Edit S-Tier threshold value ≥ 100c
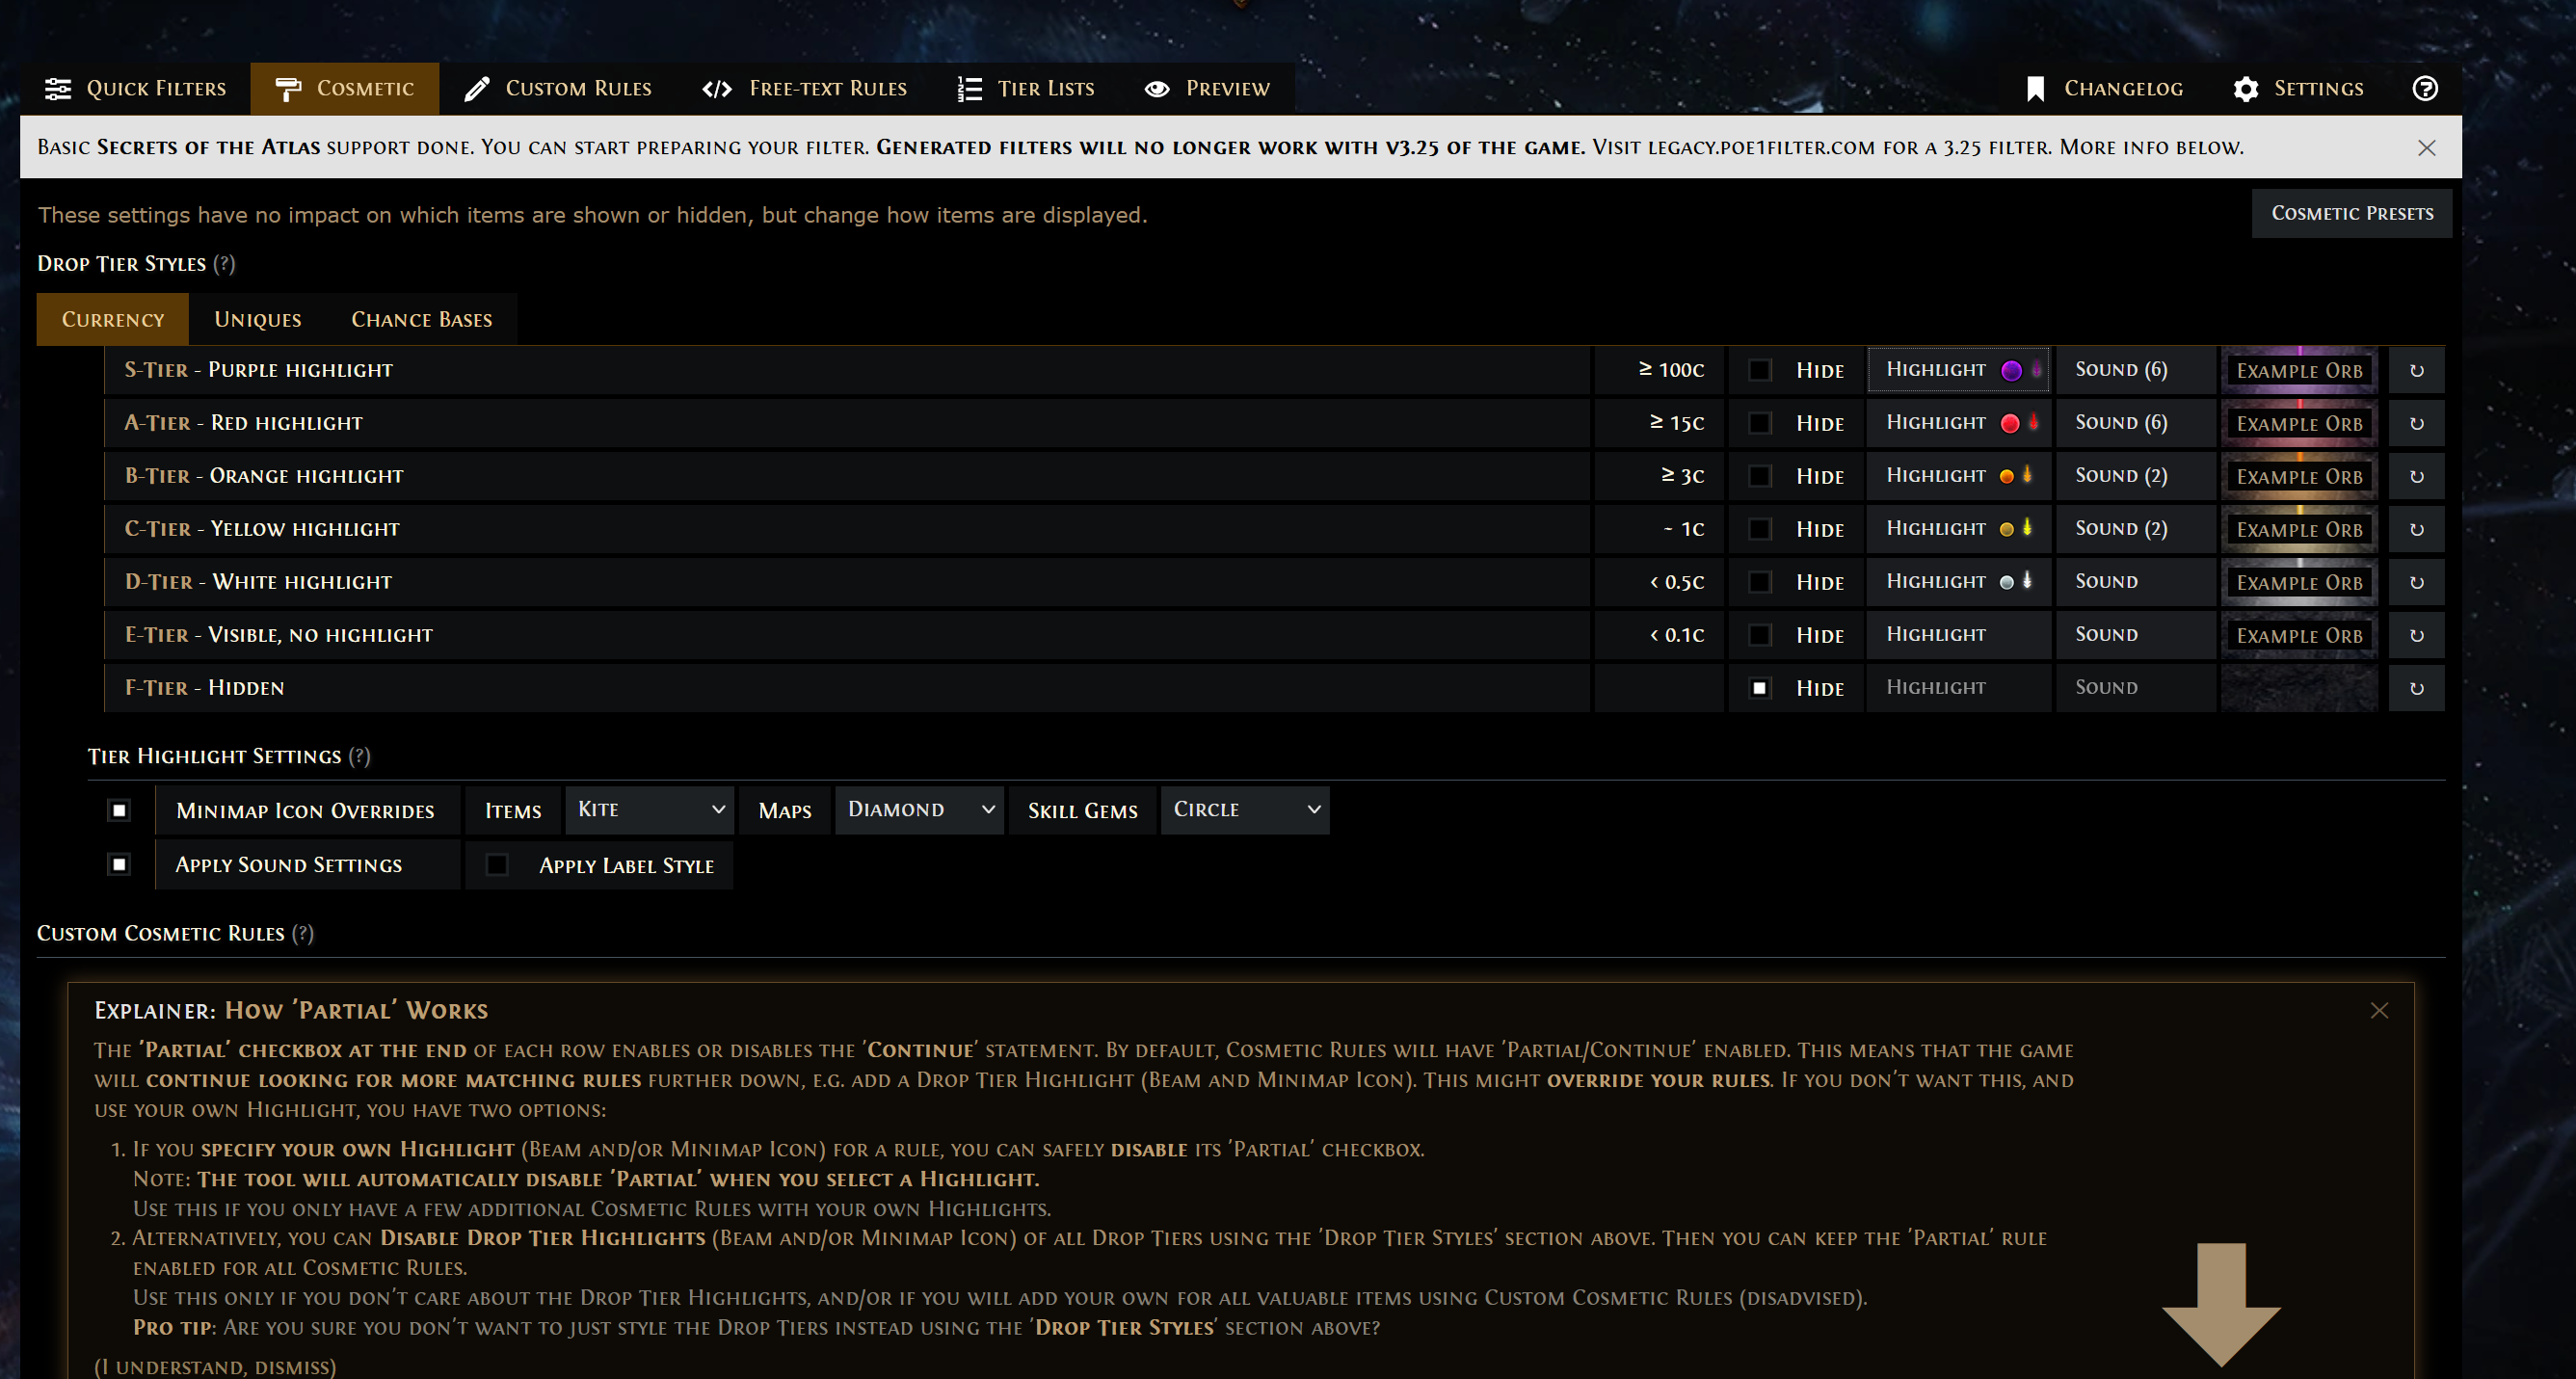 1659,371
